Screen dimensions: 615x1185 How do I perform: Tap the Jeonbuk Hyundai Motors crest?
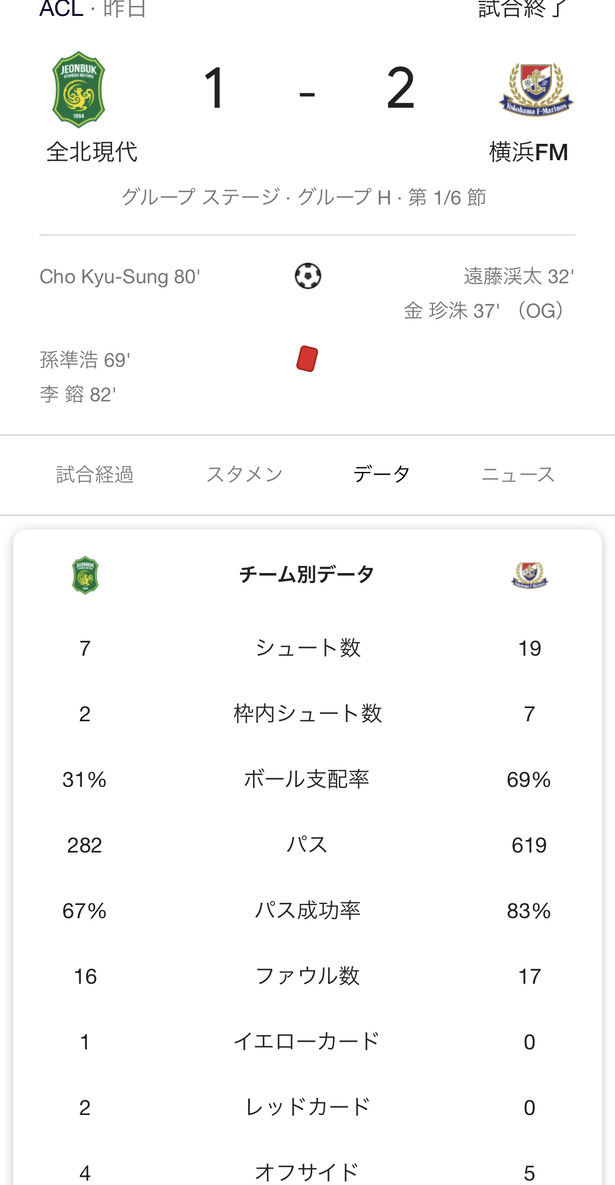pyautogui.click(x=79, y=89)
